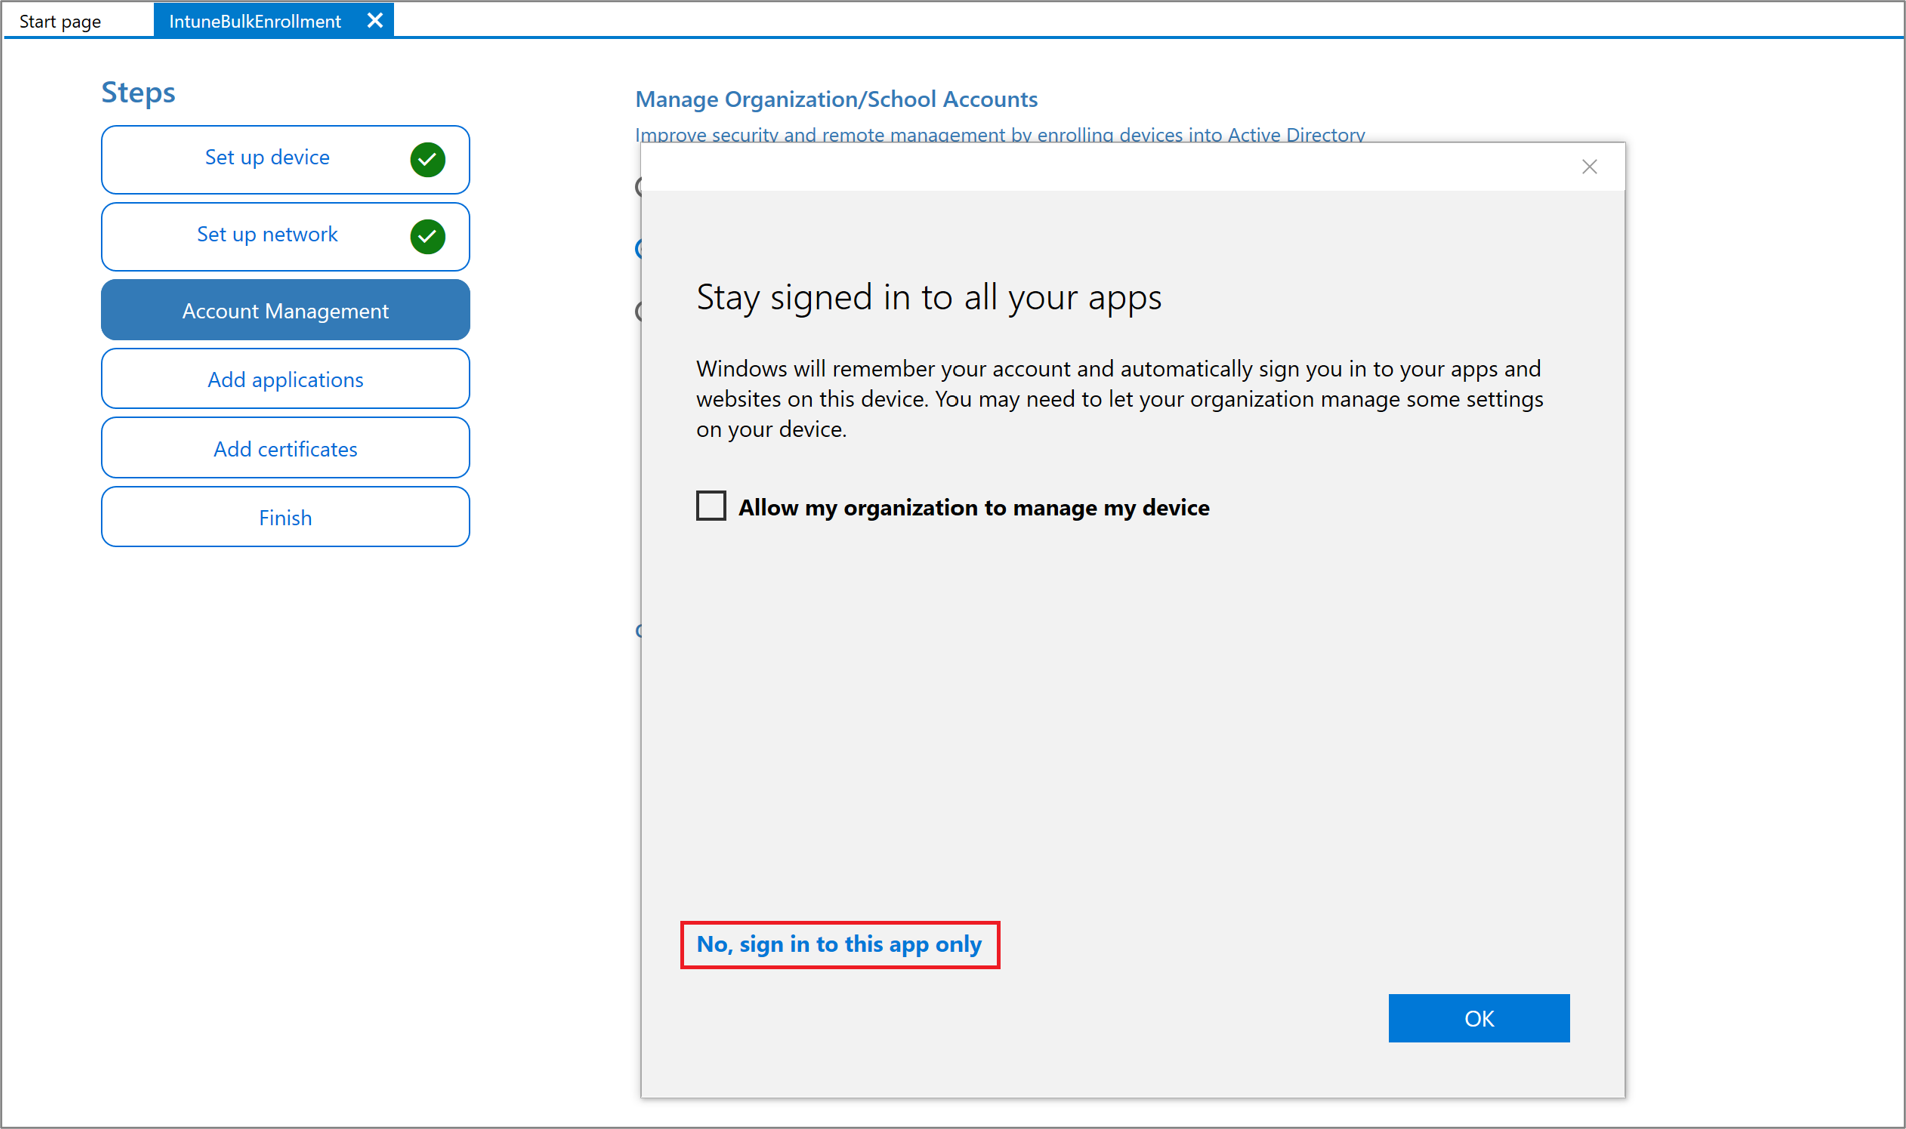This screenshot has width=1906, height=1129.
Task: Switch to the Start page tab
Action: click(x=60, y=20)
